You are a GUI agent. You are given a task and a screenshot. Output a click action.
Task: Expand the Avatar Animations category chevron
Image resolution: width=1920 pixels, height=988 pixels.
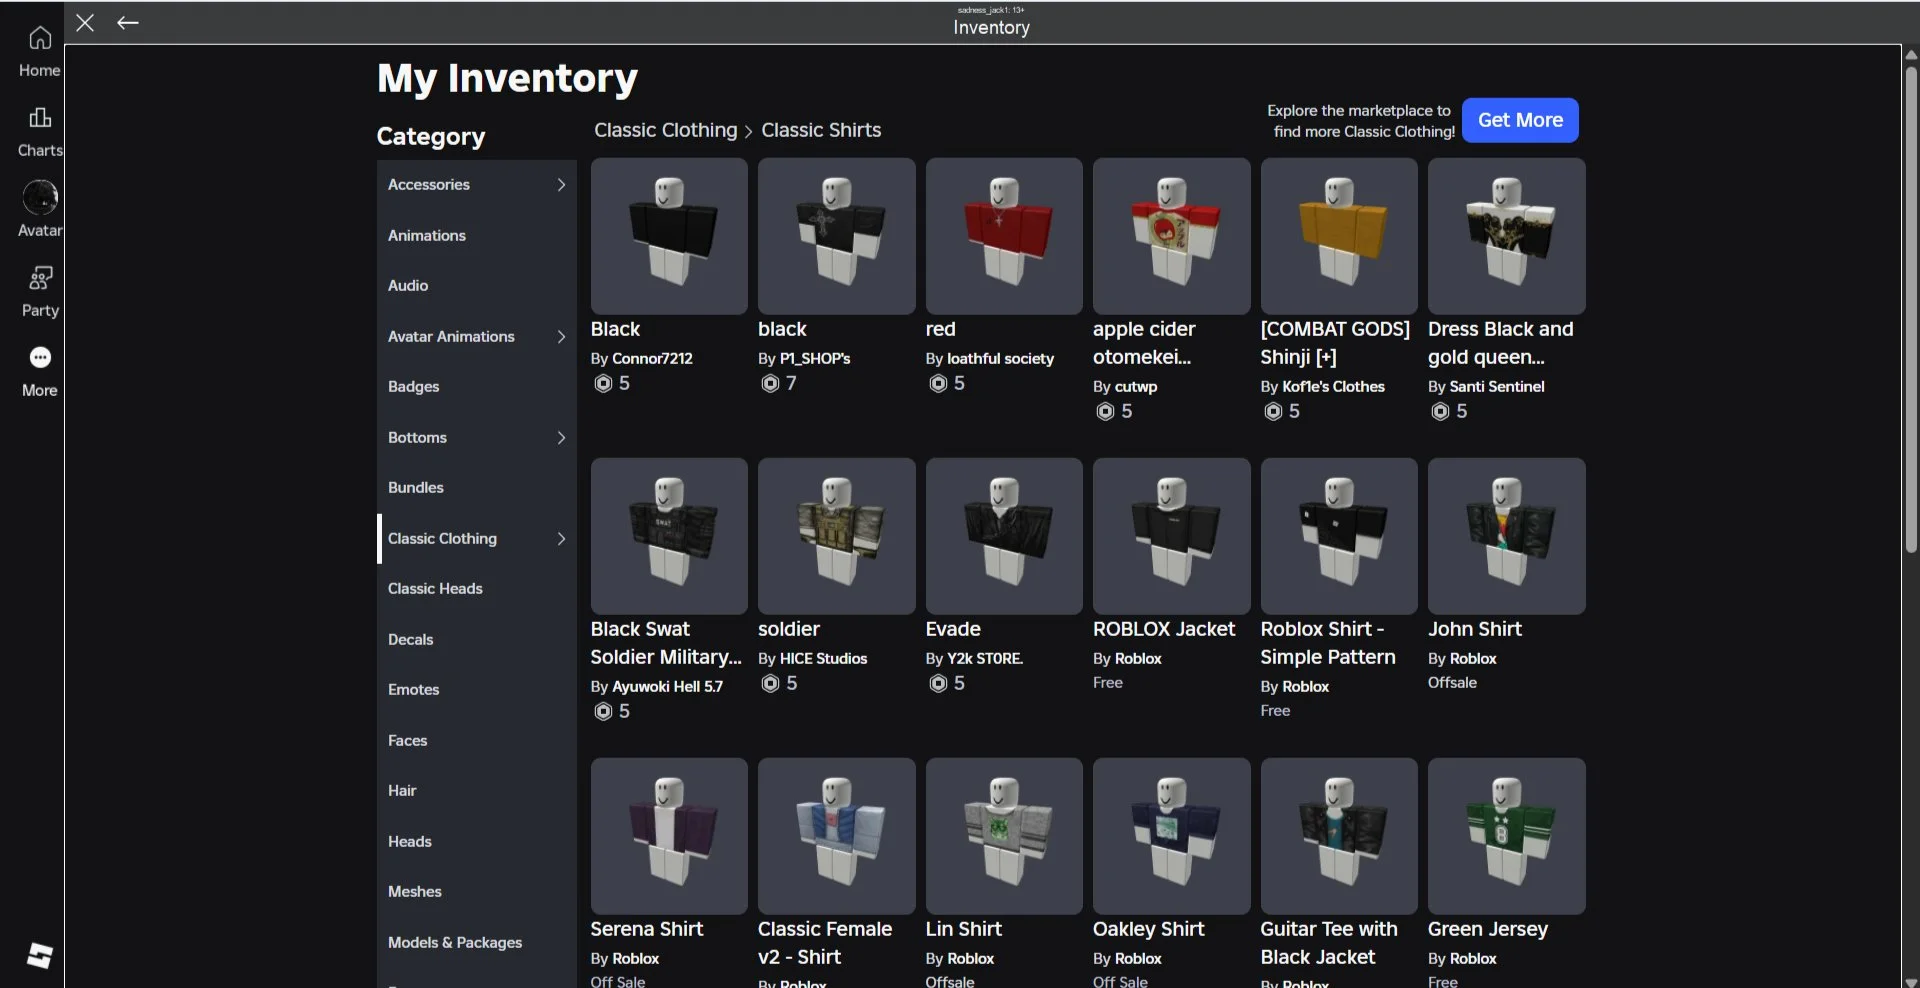point(561,337)
